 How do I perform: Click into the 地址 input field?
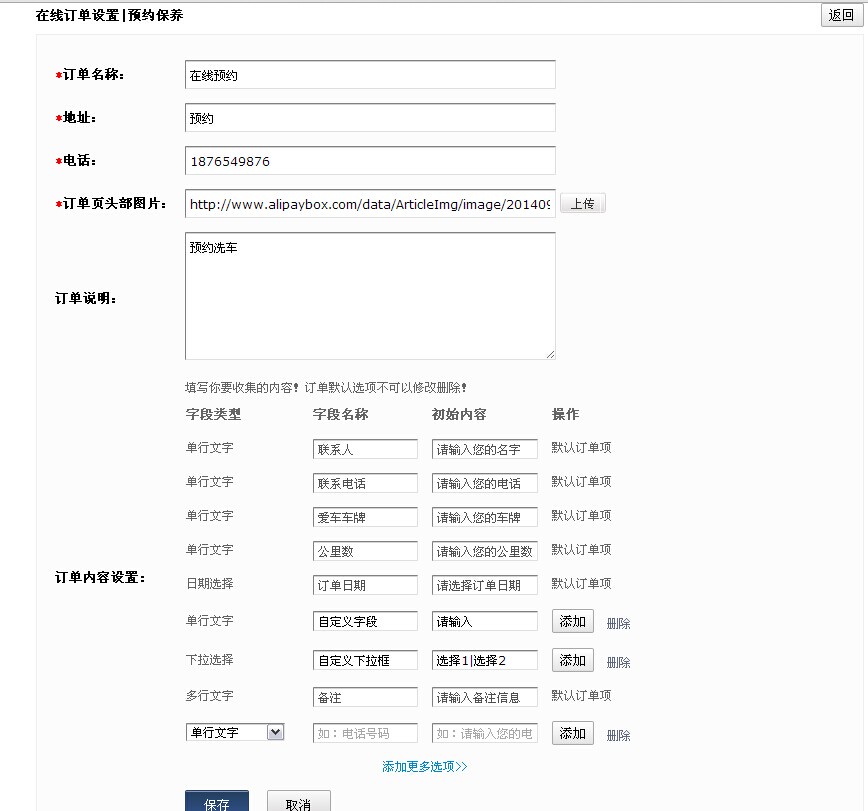tap(370, 118)
